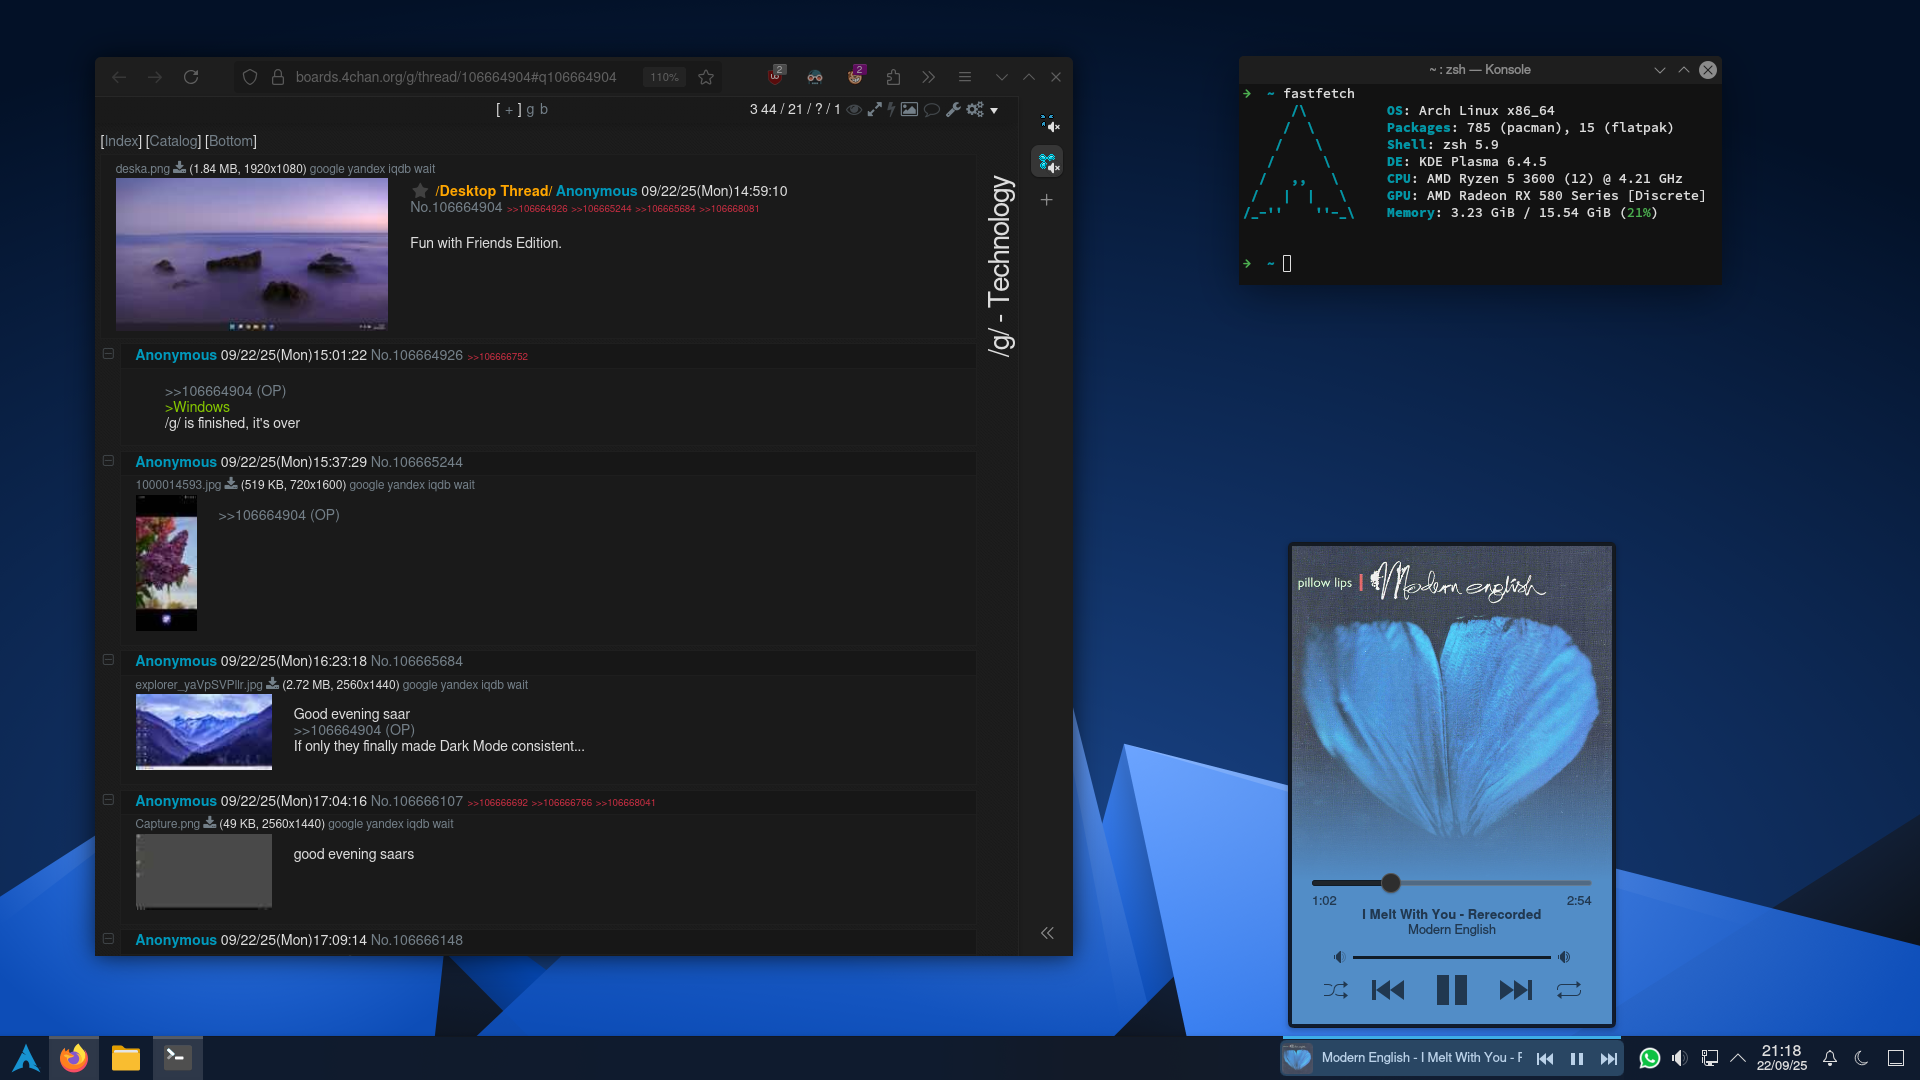This screenshot has height=1080, width=1920.
Task: Switch to board g in header
Action: click(x=530, y=110)
